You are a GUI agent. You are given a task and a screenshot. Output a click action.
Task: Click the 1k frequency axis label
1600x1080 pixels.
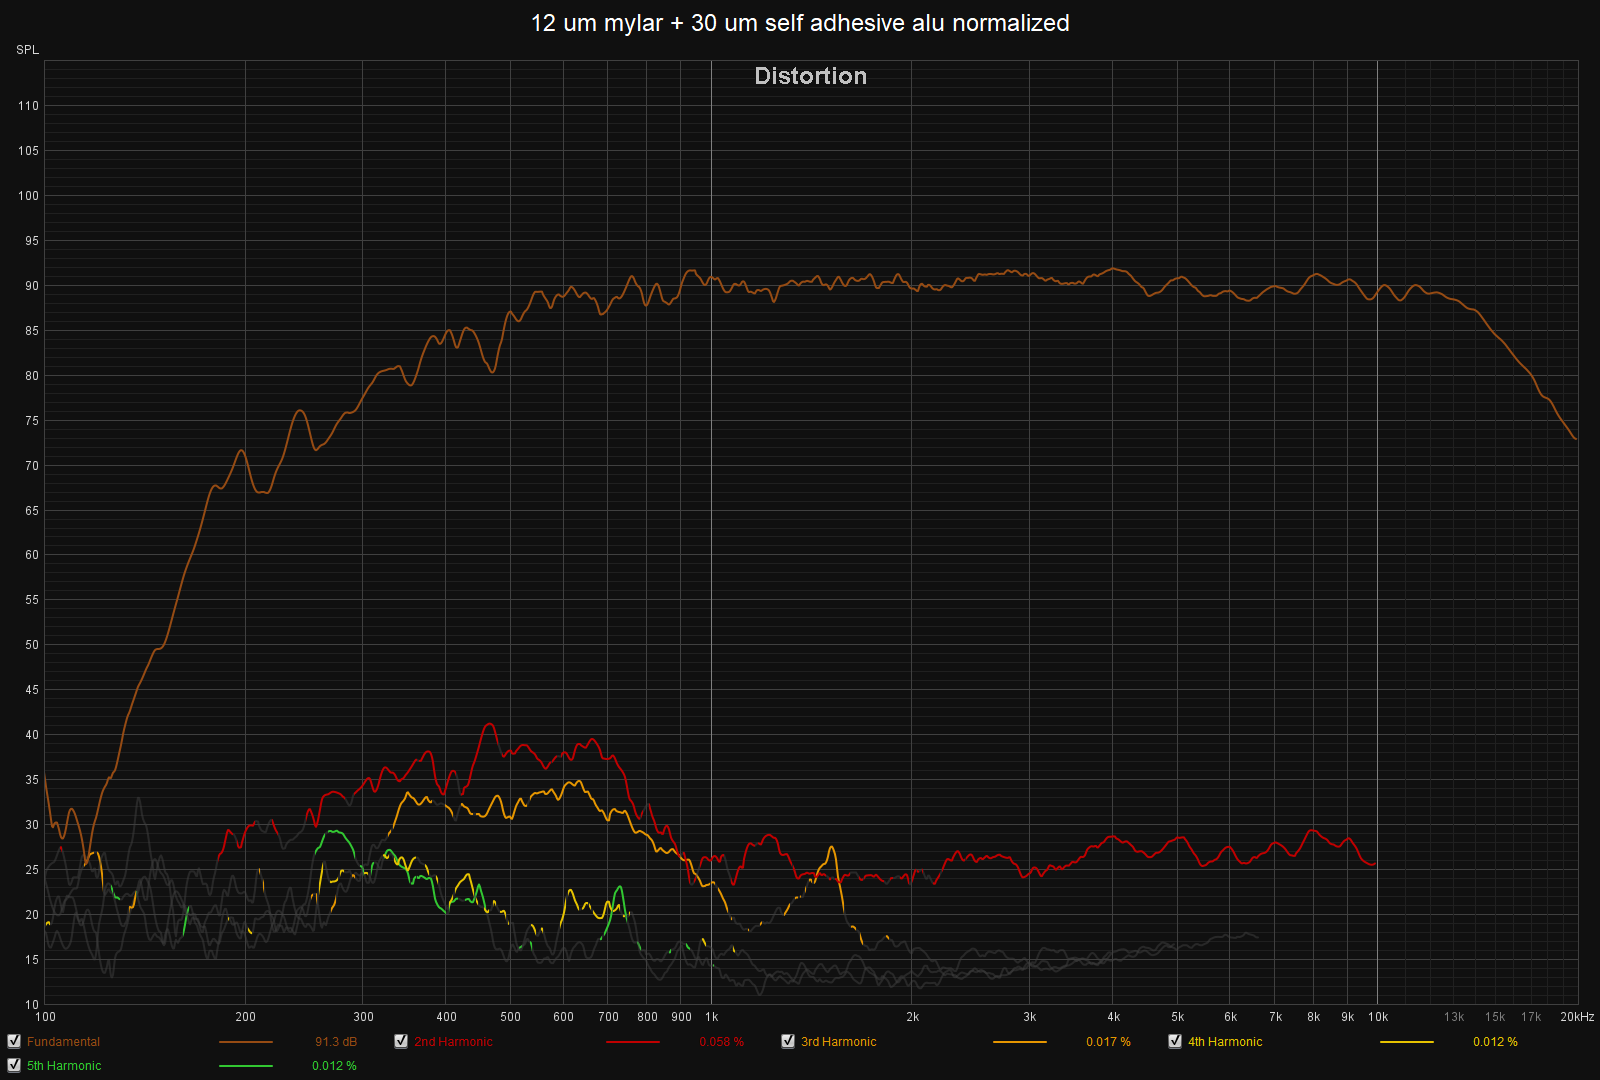click(712, 1017)
